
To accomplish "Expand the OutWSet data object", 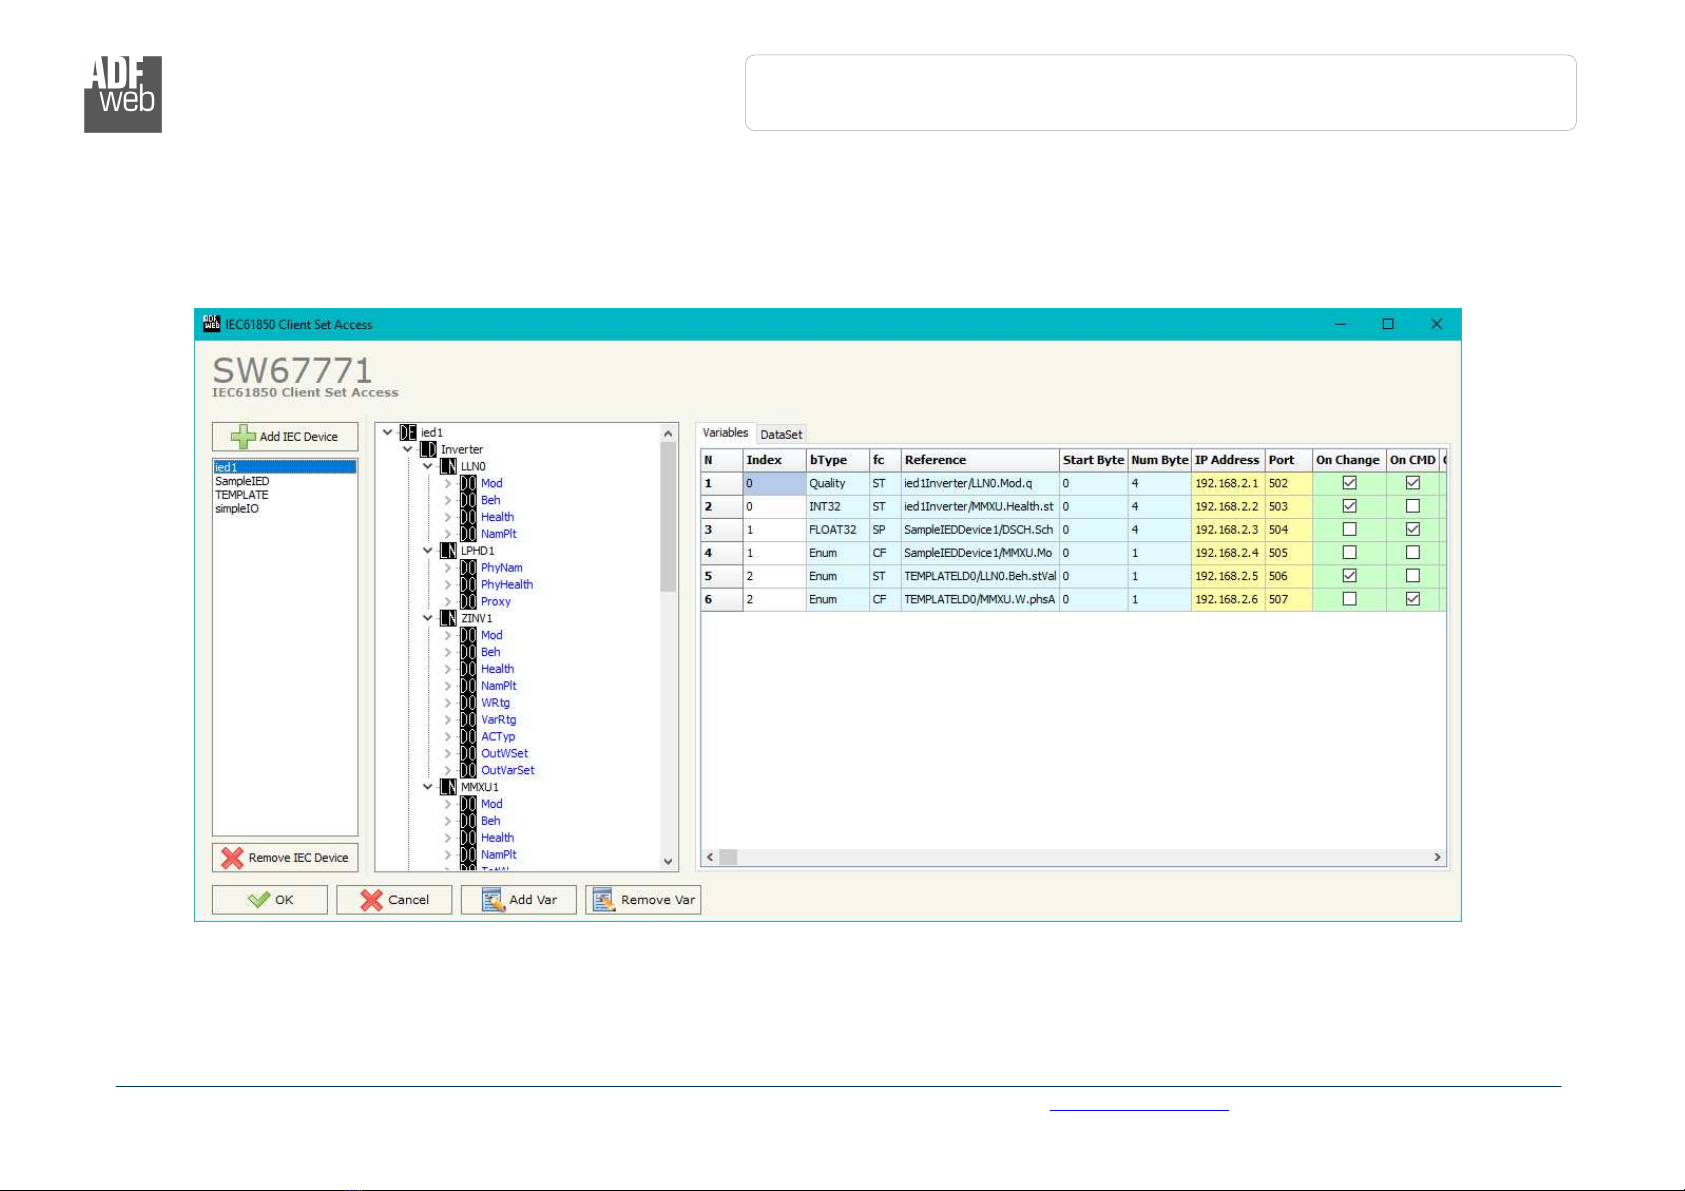I will pos(447,754).
